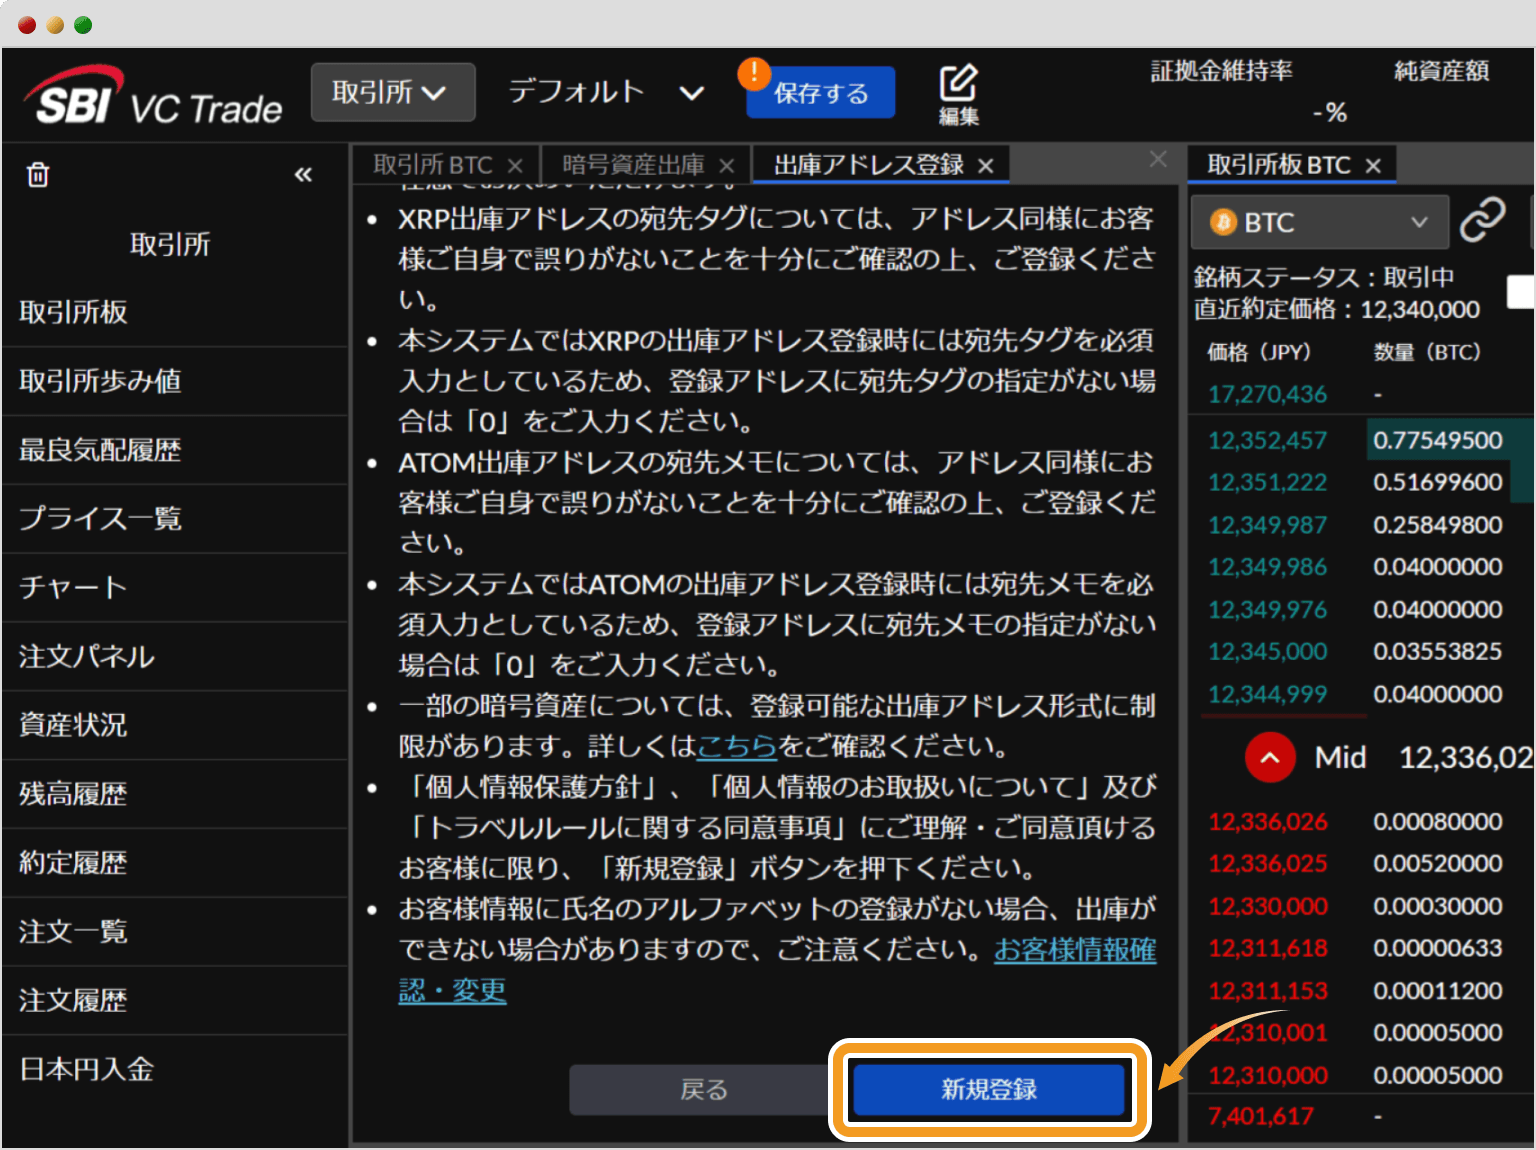
Task: Click the trash can icon in sidebar
Action: coord(38,174)
